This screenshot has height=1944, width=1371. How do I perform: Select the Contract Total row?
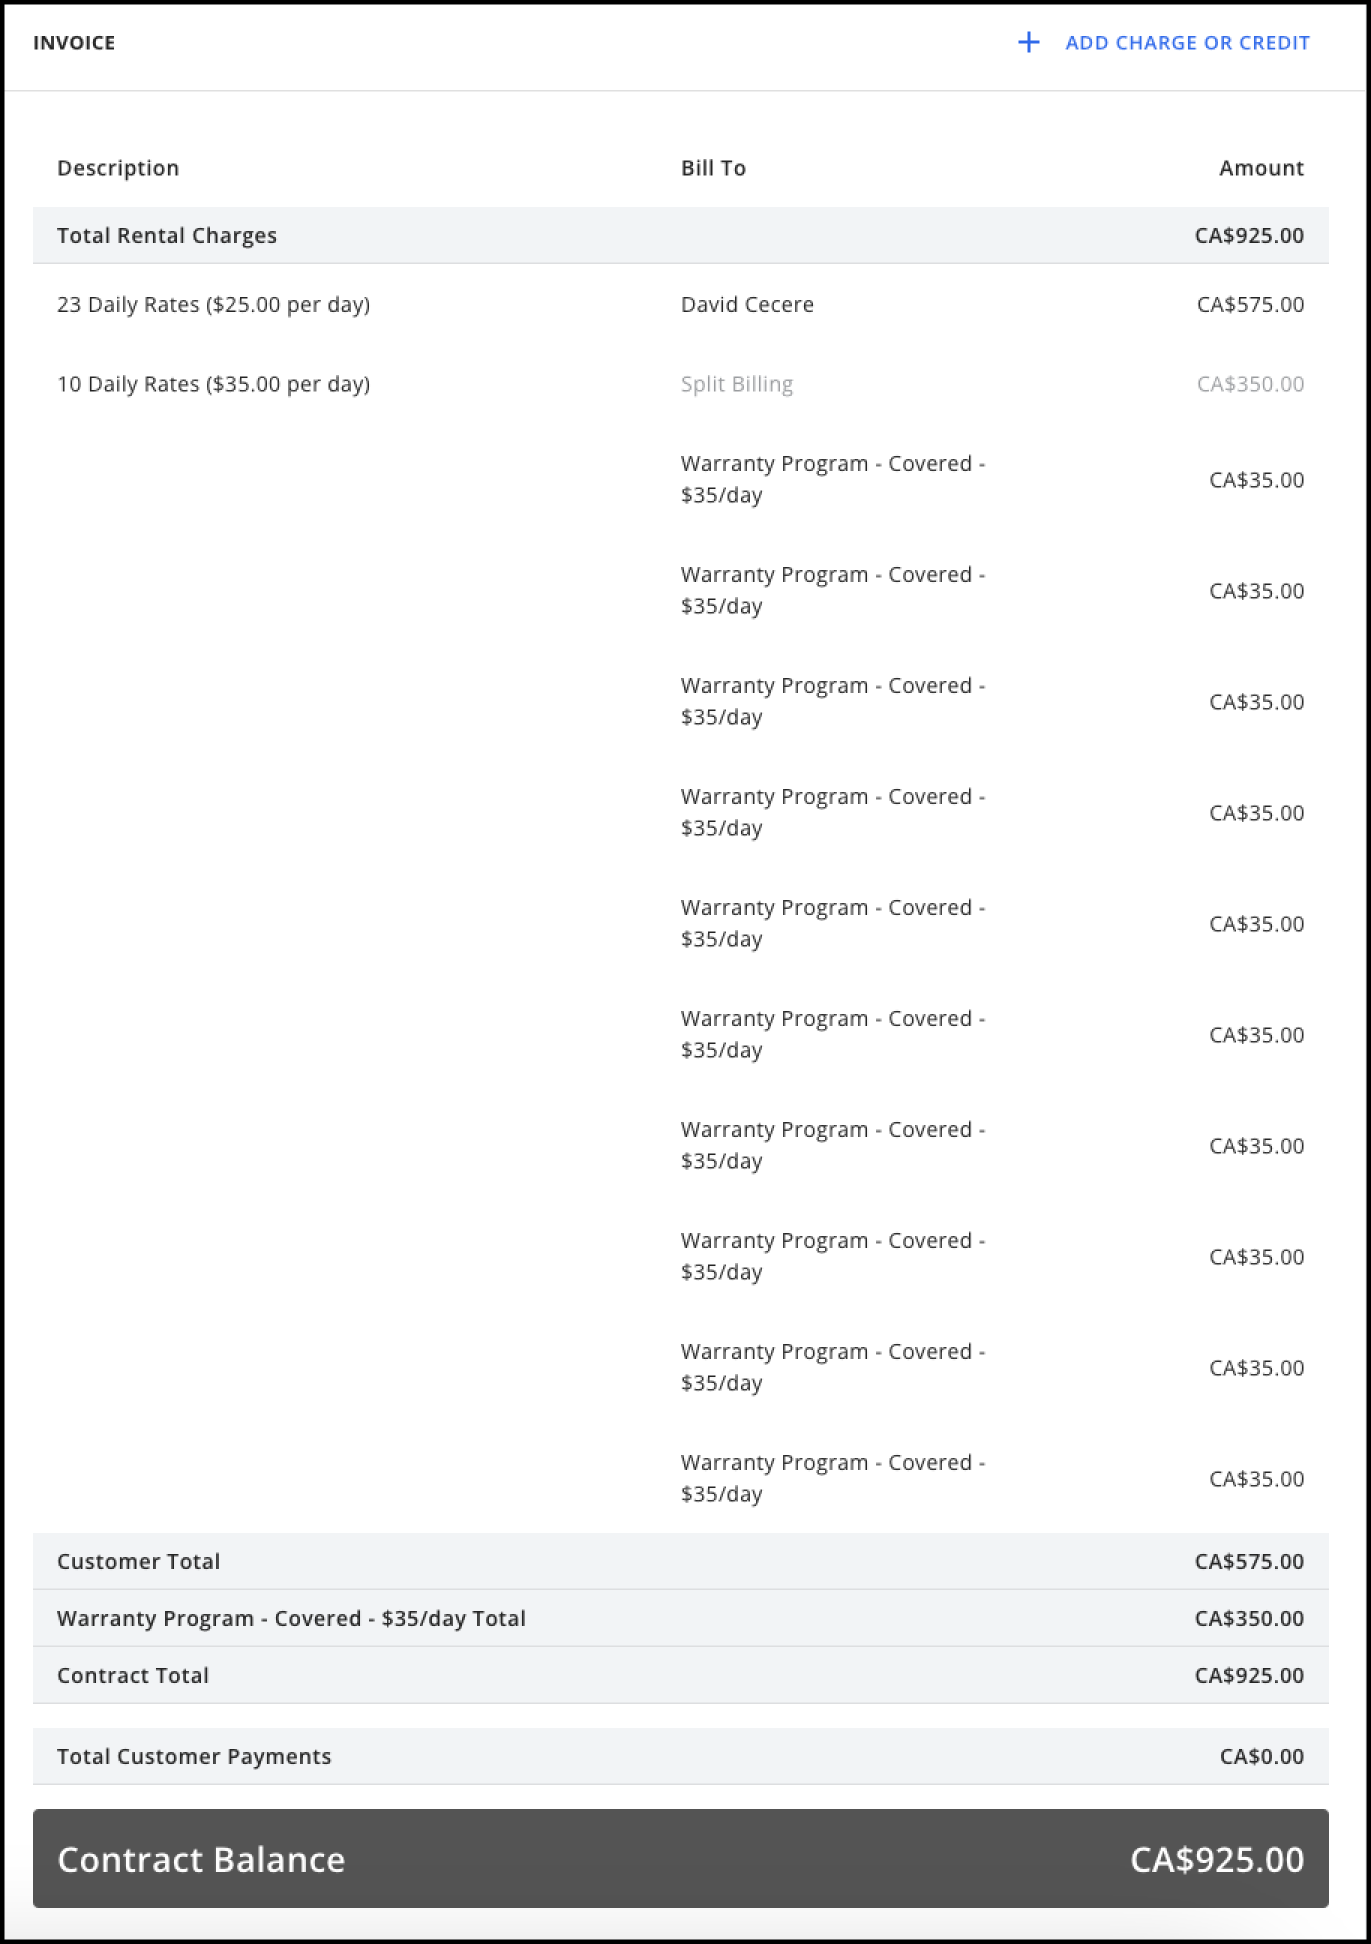click(x=680, y=1676)
